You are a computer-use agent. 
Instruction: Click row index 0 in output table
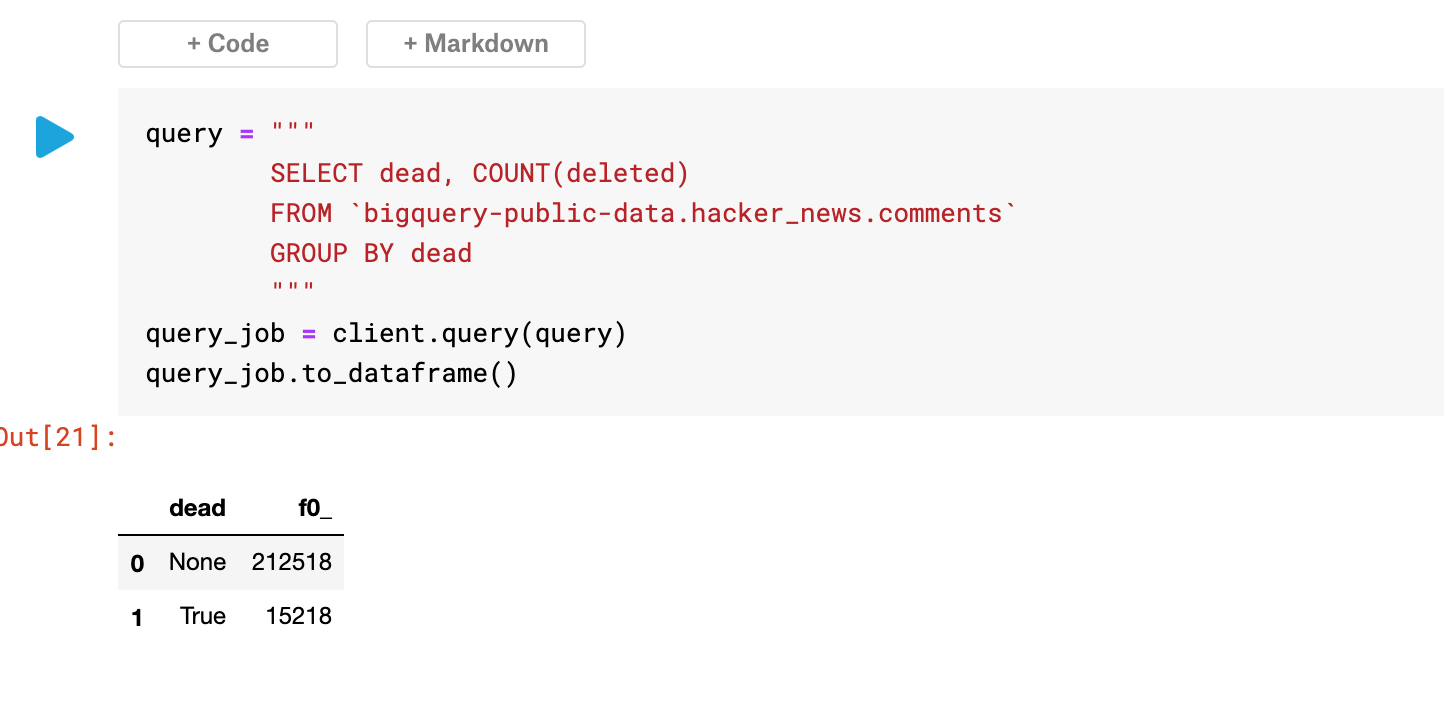click(137, 563)
